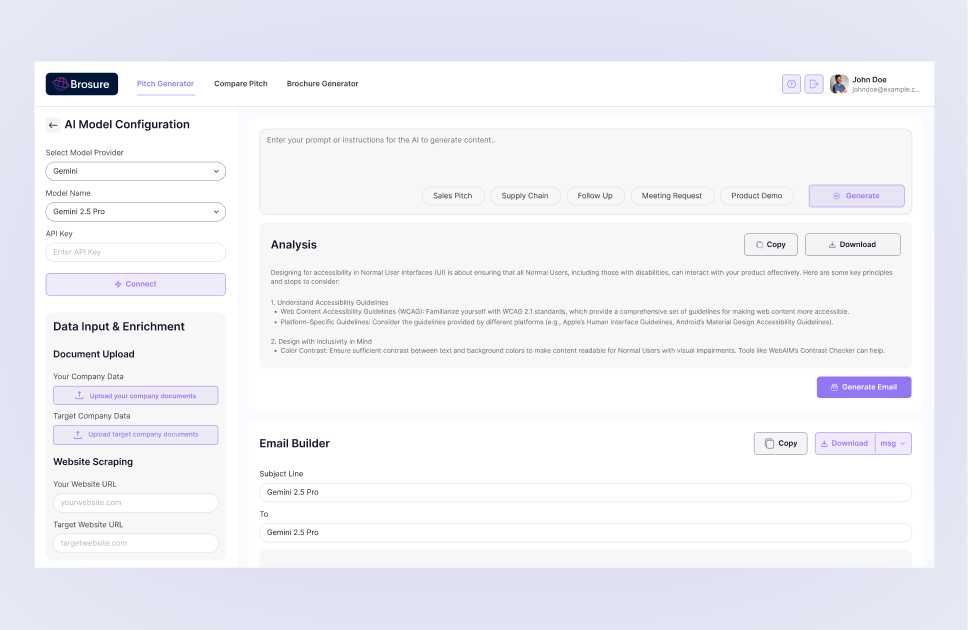Viewport: 968px width, 630px height.
Task: Click the help question mark icon
Action: click(x=791, y=84)
